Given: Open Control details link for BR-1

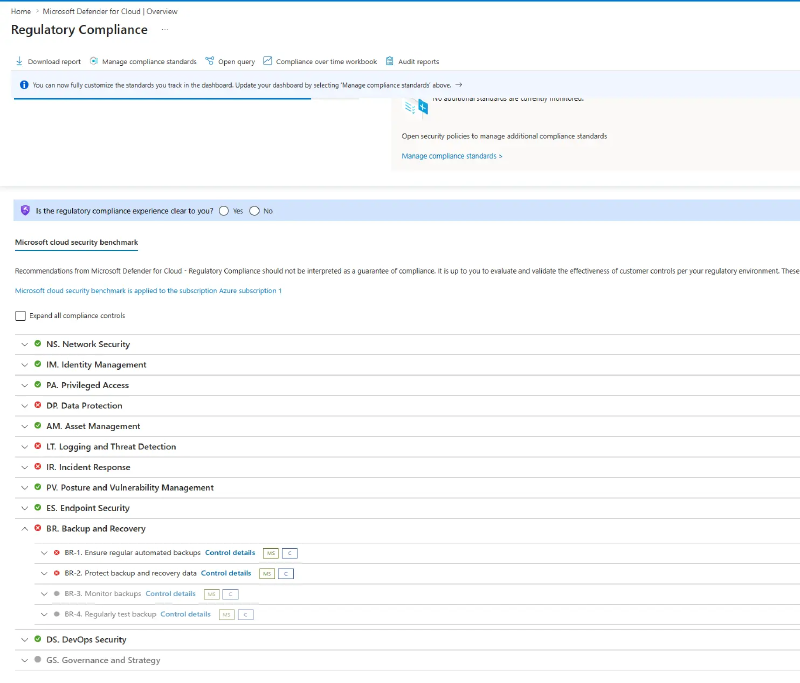Looking at the screenshot, I should click(230, 552).
